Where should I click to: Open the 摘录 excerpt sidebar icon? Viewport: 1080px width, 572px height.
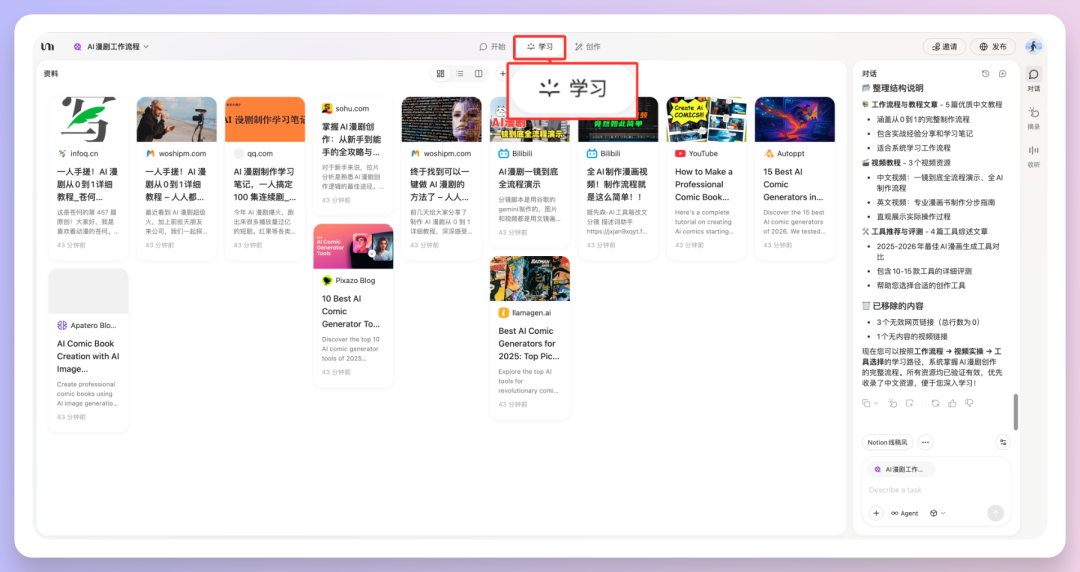coord(1033,116)
